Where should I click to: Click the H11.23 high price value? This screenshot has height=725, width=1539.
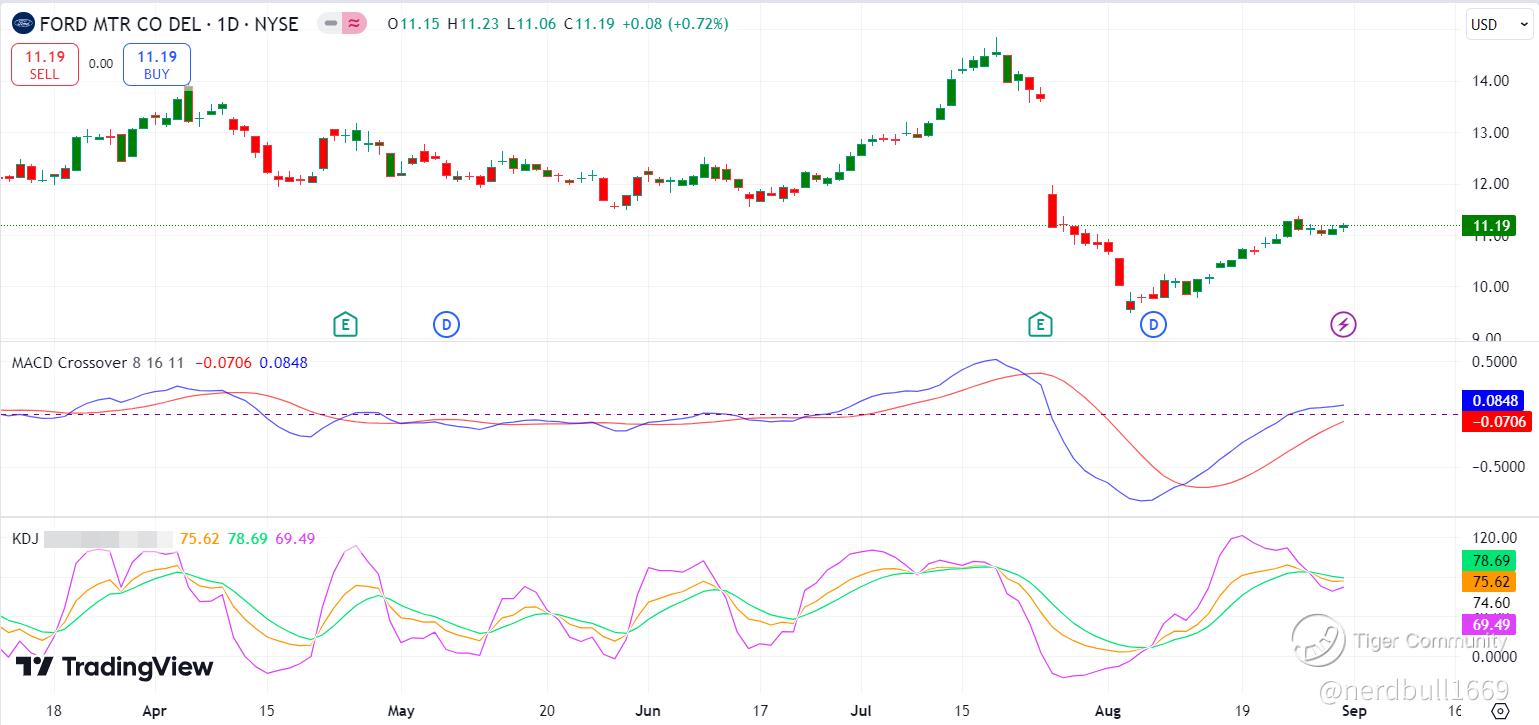(x=473, y=23)
